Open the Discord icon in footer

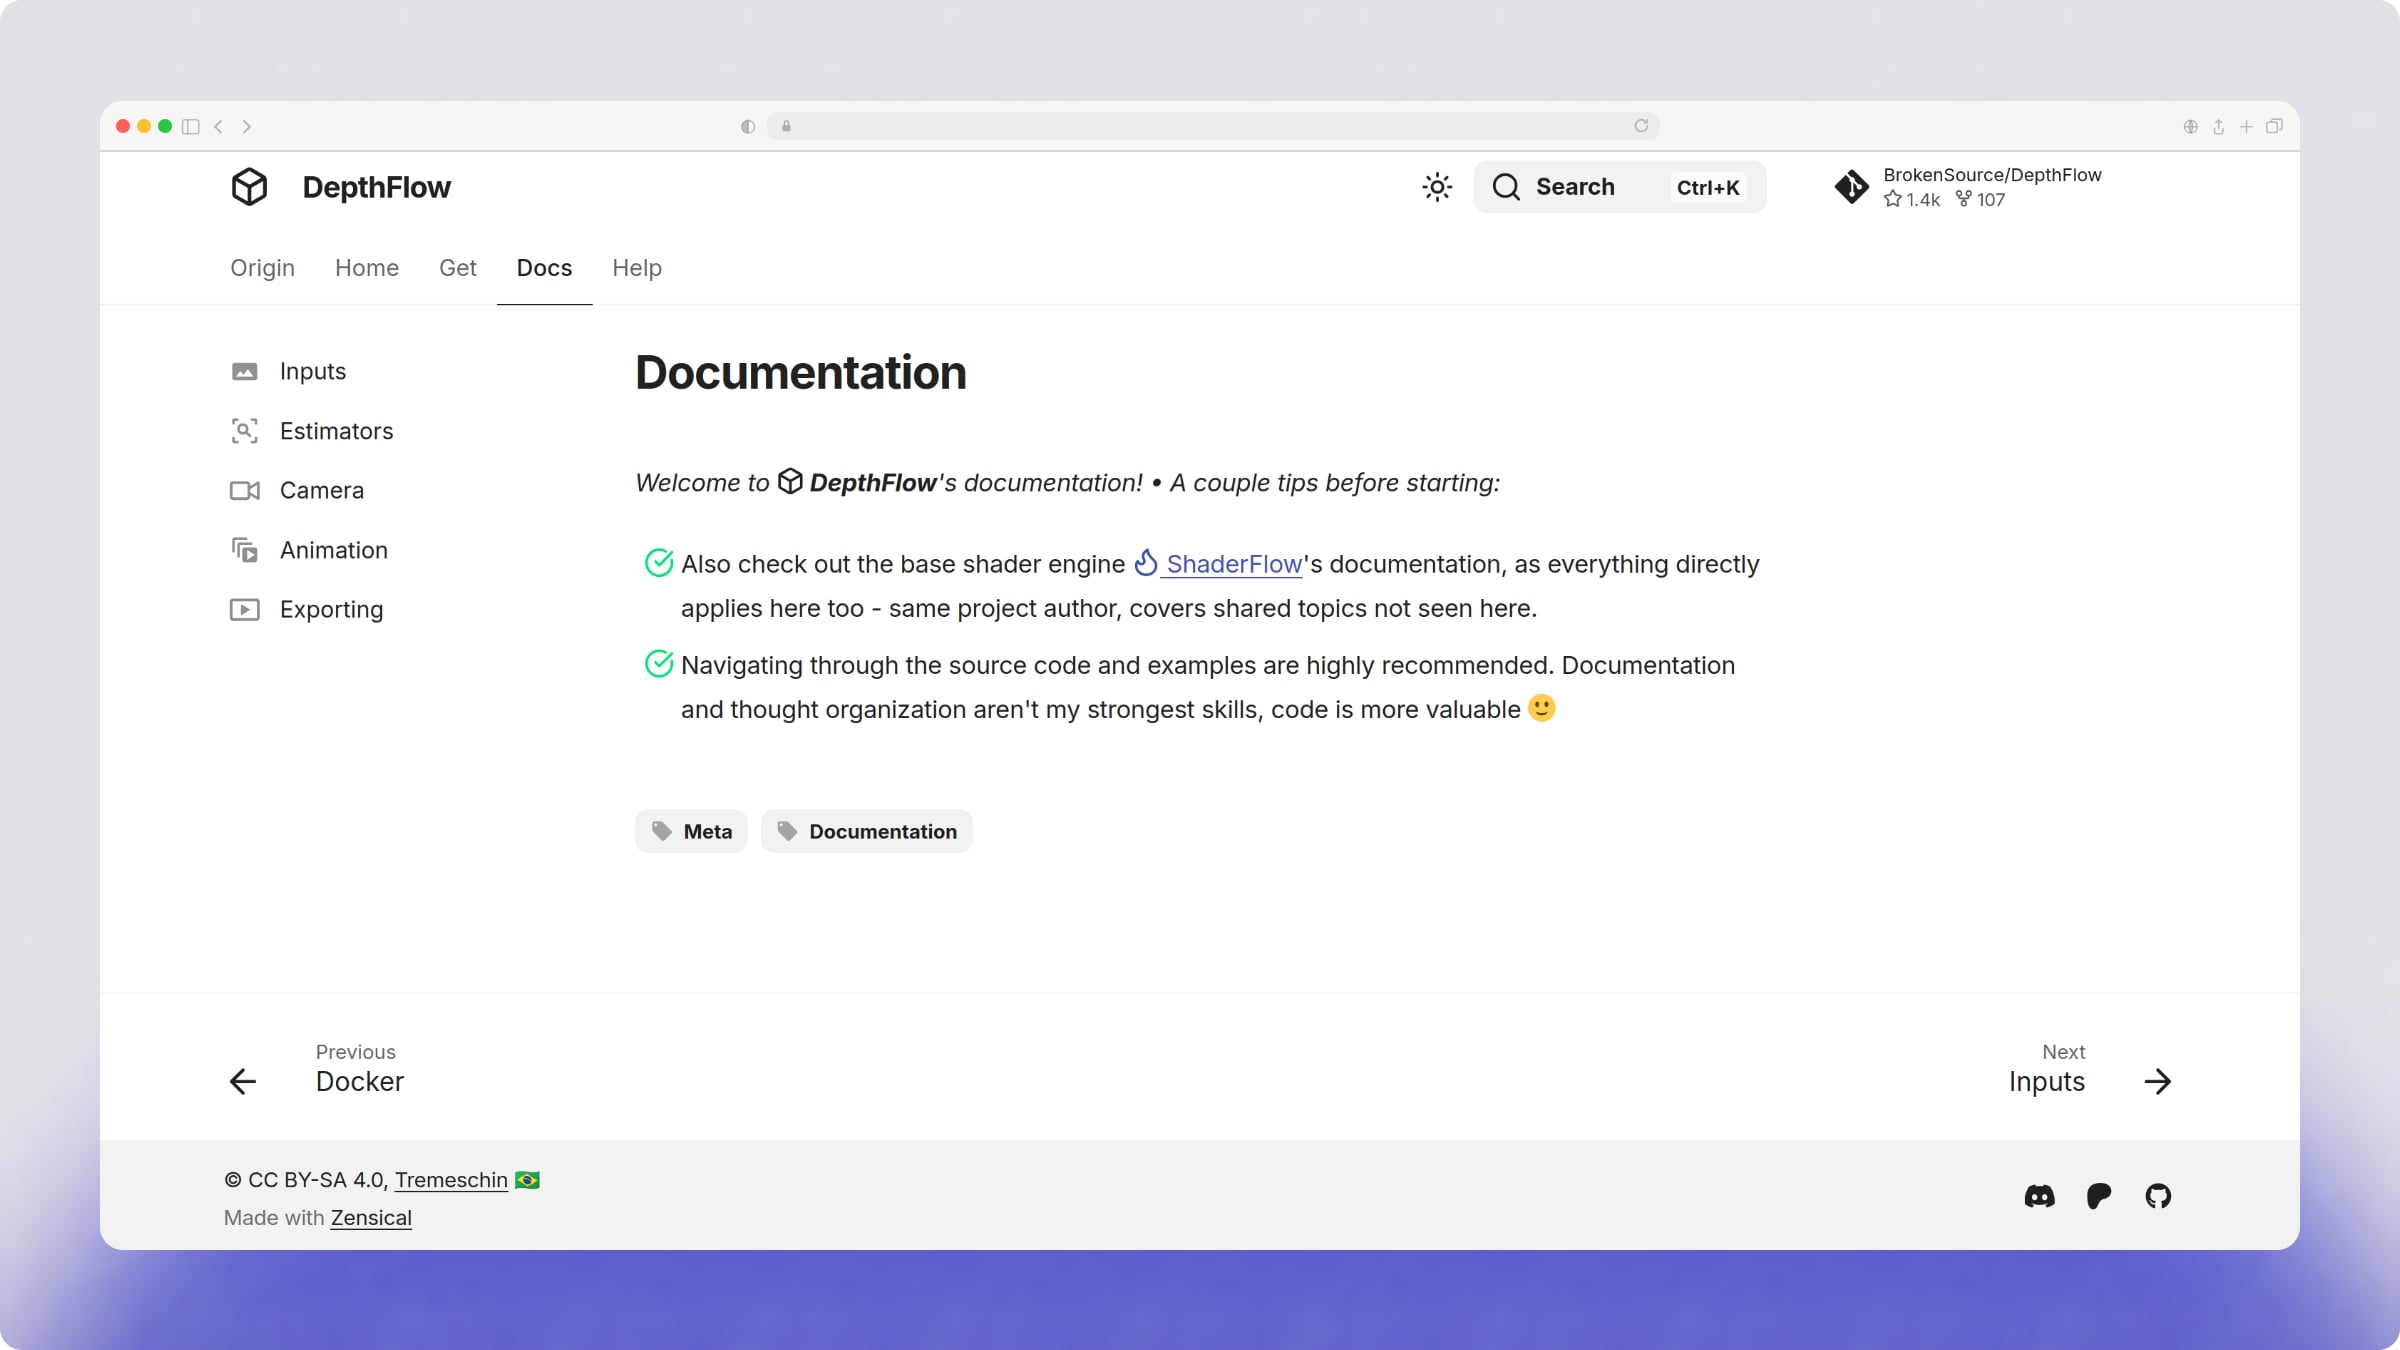pos(2040,1196)
